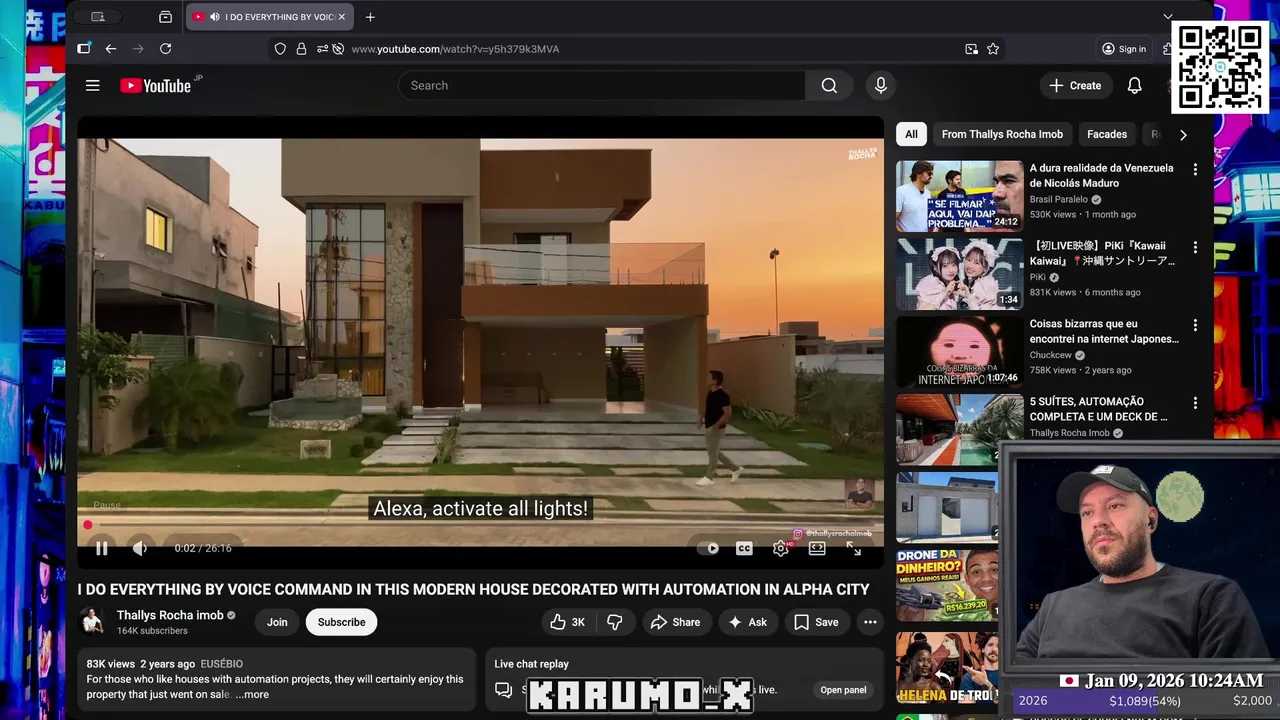Screen dimensions: 1280x720
Task: Open 5 SUÍTES, AUTOMAÇÃO COMPLETA video title
Action: [1098, 409]
